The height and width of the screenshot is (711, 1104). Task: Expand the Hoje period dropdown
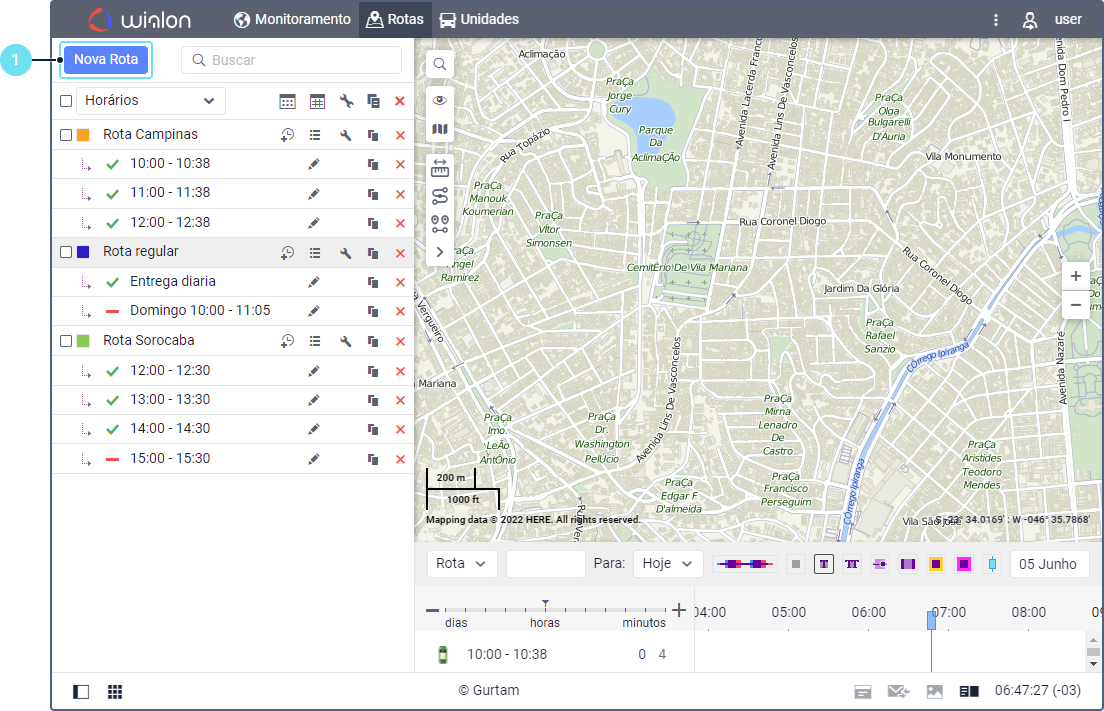(x=668, y=564)
